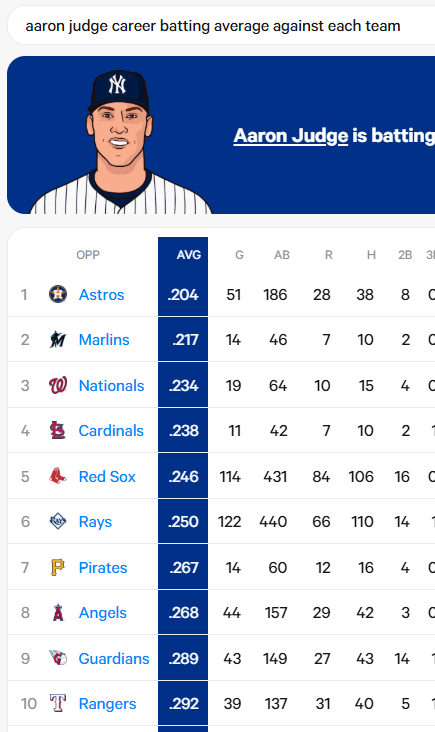
Task: Click the Rangers team logo icon
Action: [x=58, y=703]
